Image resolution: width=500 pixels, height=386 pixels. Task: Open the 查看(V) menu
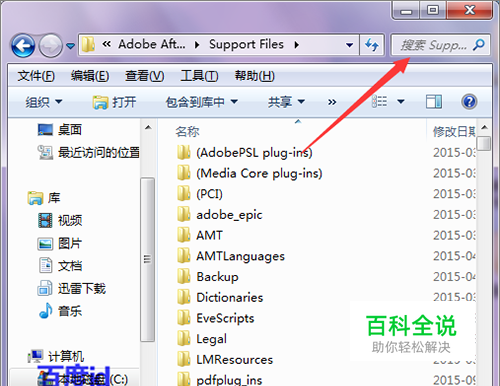tap(144, 76)
